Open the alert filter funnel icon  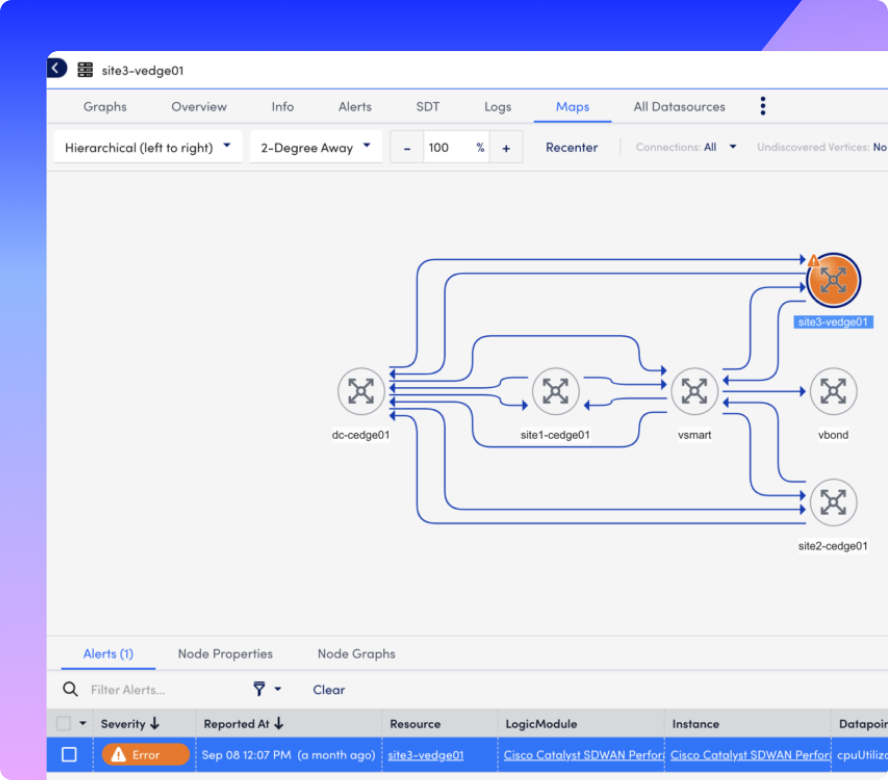pos(259,689)
